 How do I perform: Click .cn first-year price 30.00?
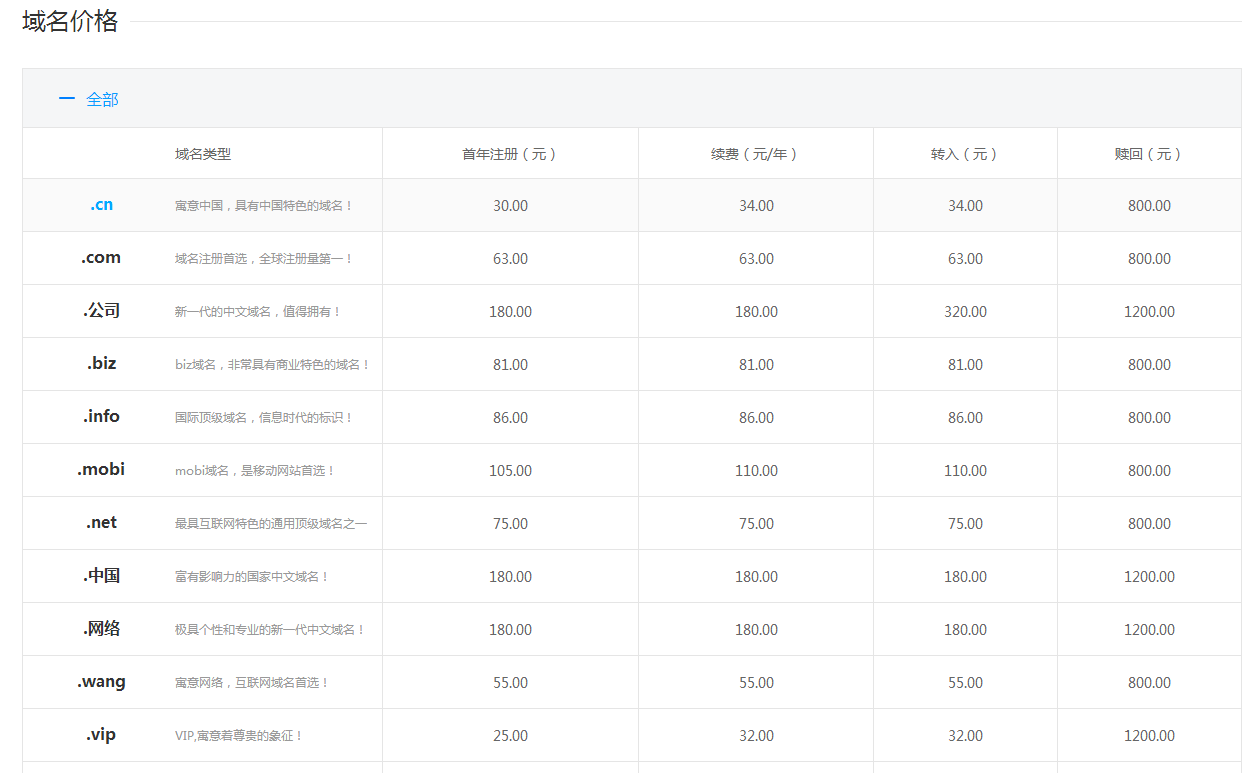point(510,206)
